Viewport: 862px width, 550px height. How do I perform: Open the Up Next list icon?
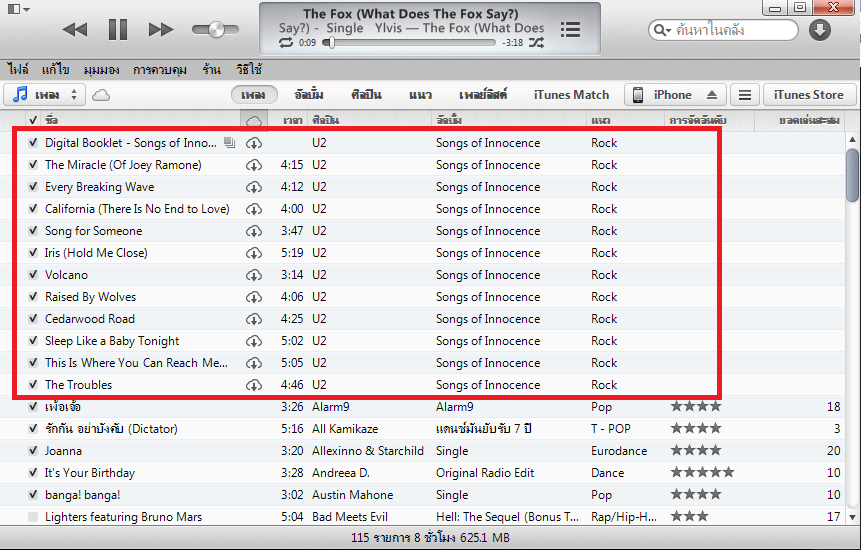click(570, 29)
